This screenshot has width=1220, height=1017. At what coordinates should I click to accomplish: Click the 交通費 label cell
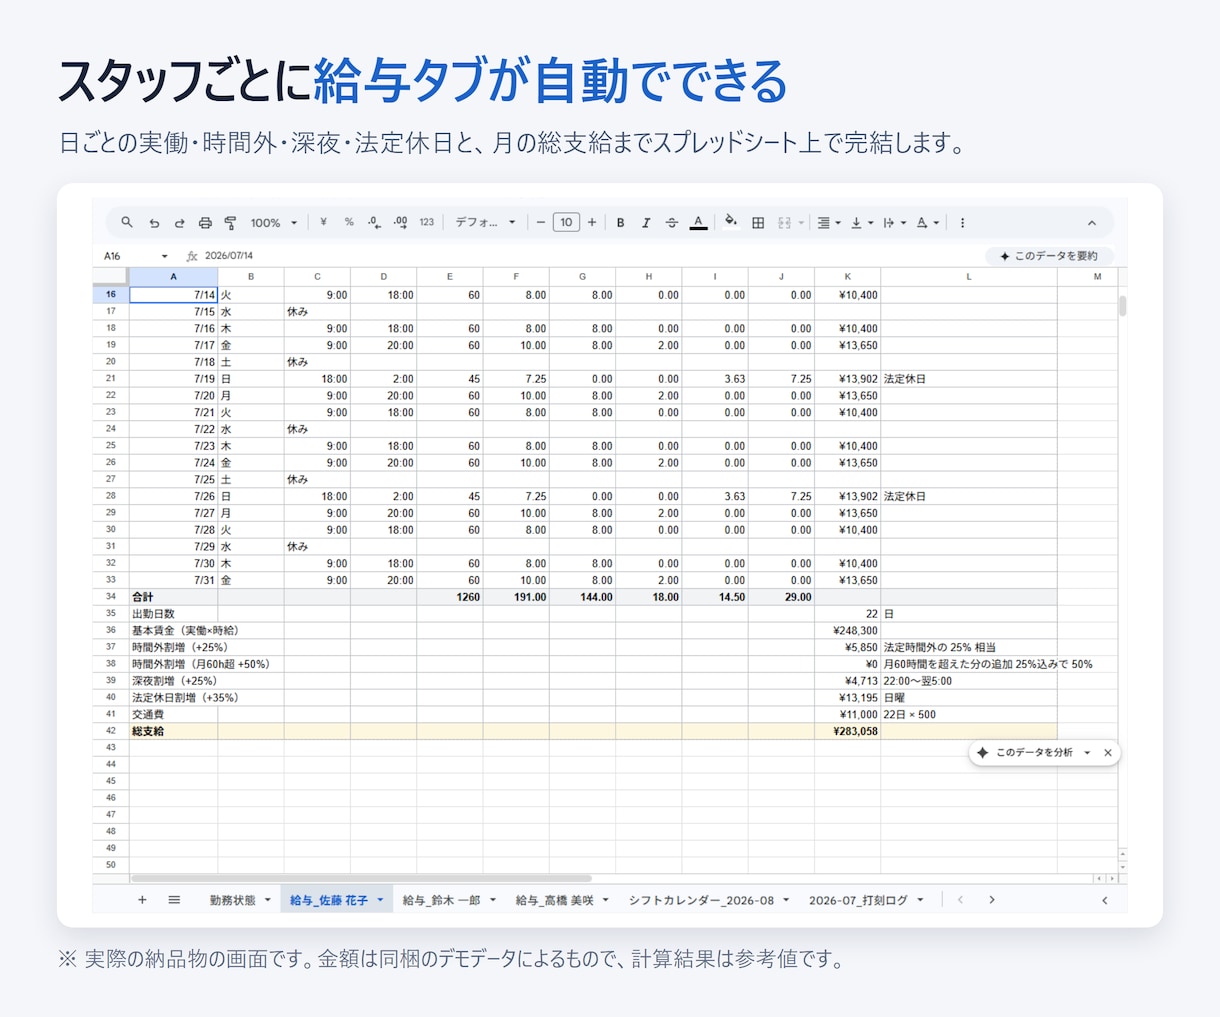tap(174, 714)
